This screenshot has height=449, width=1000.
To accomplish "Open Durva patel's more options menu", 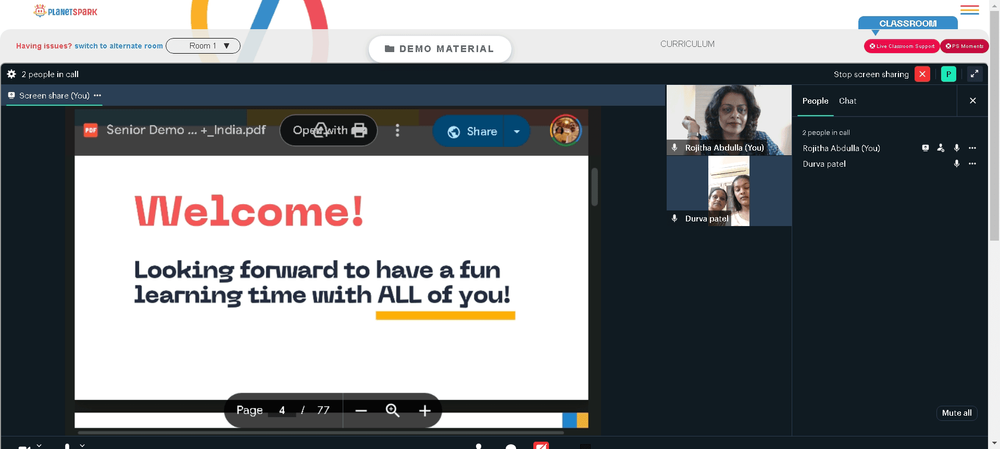I will click(x=972, y=164).
